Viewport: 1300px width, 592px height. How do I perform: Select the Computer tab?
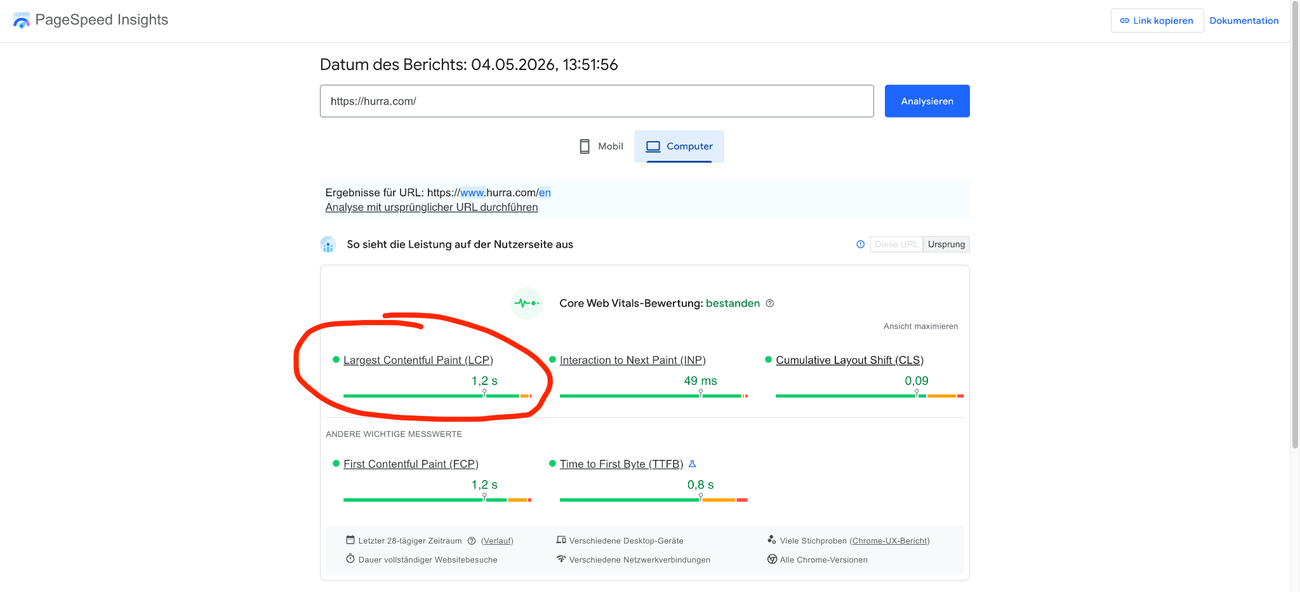[x=679, y=146]
